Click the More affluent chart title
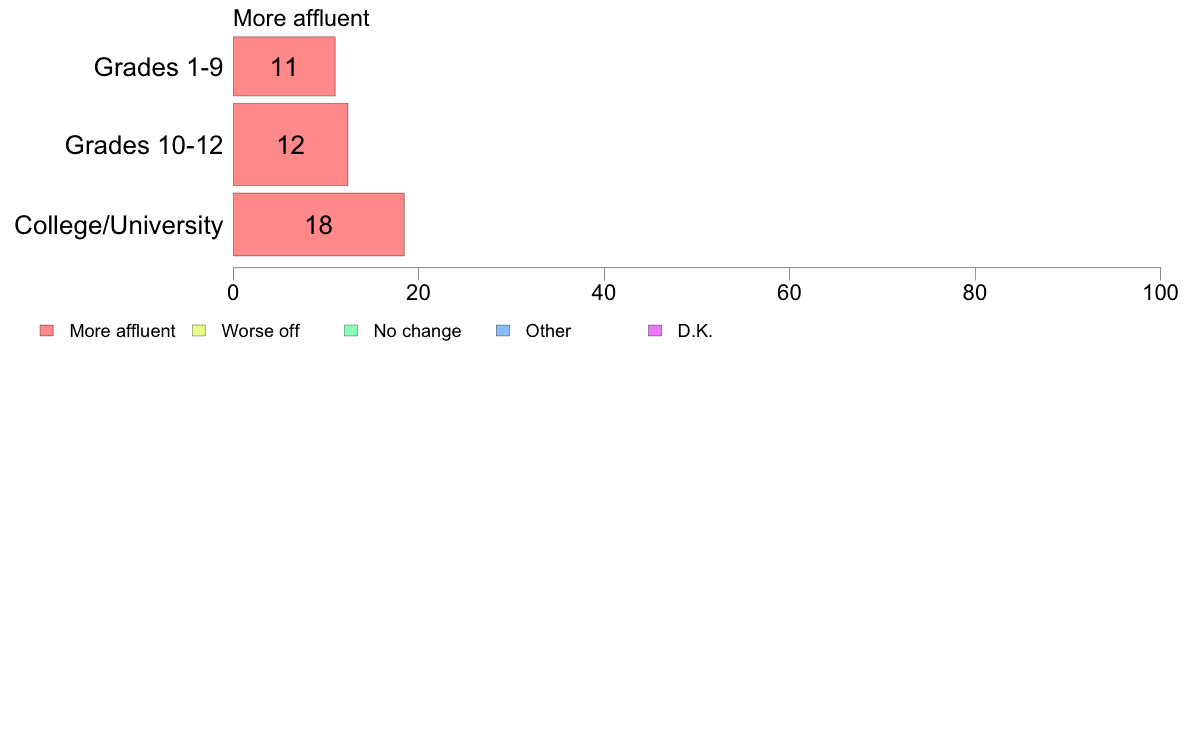Screen dimensions: 1188x736 tap(302, 18)
